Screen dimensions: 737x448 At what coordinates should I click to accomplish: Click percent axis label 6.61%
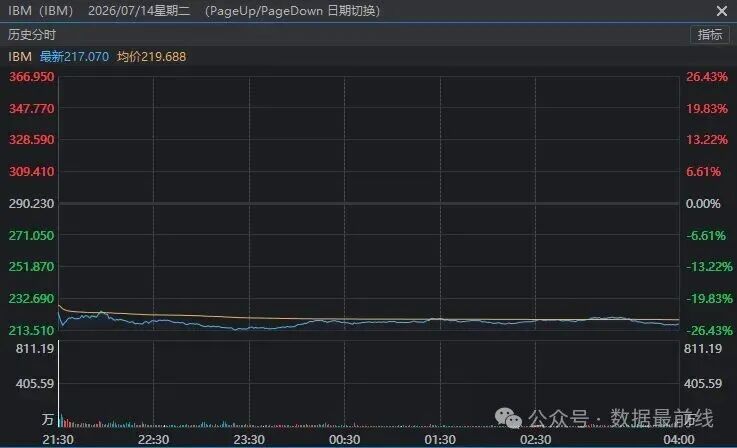pyautogui.click(x=703, y=172)
